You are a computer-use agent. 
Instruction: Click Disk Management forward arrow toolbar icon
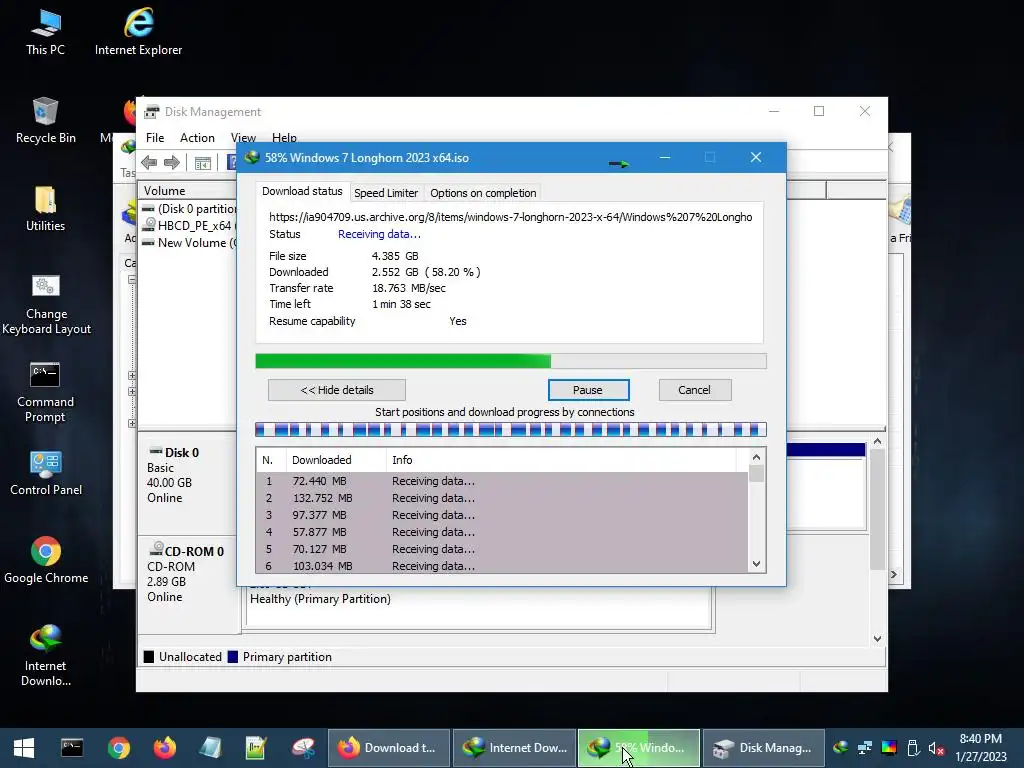pos(172,163)
